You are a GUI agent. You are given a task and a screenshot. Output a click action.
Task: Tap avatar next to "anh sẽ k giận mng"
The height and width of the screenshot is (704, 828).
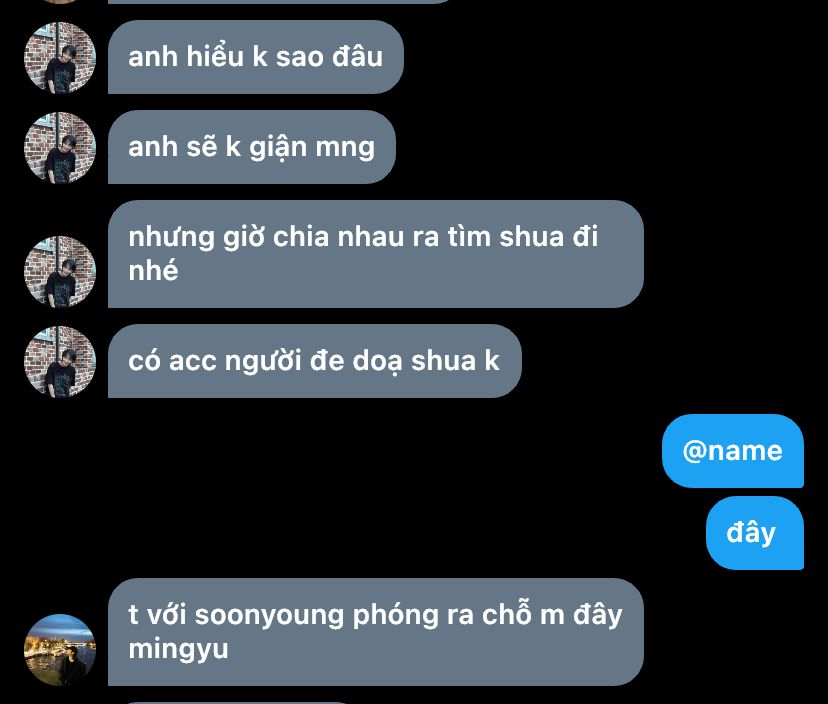(60, 147)
